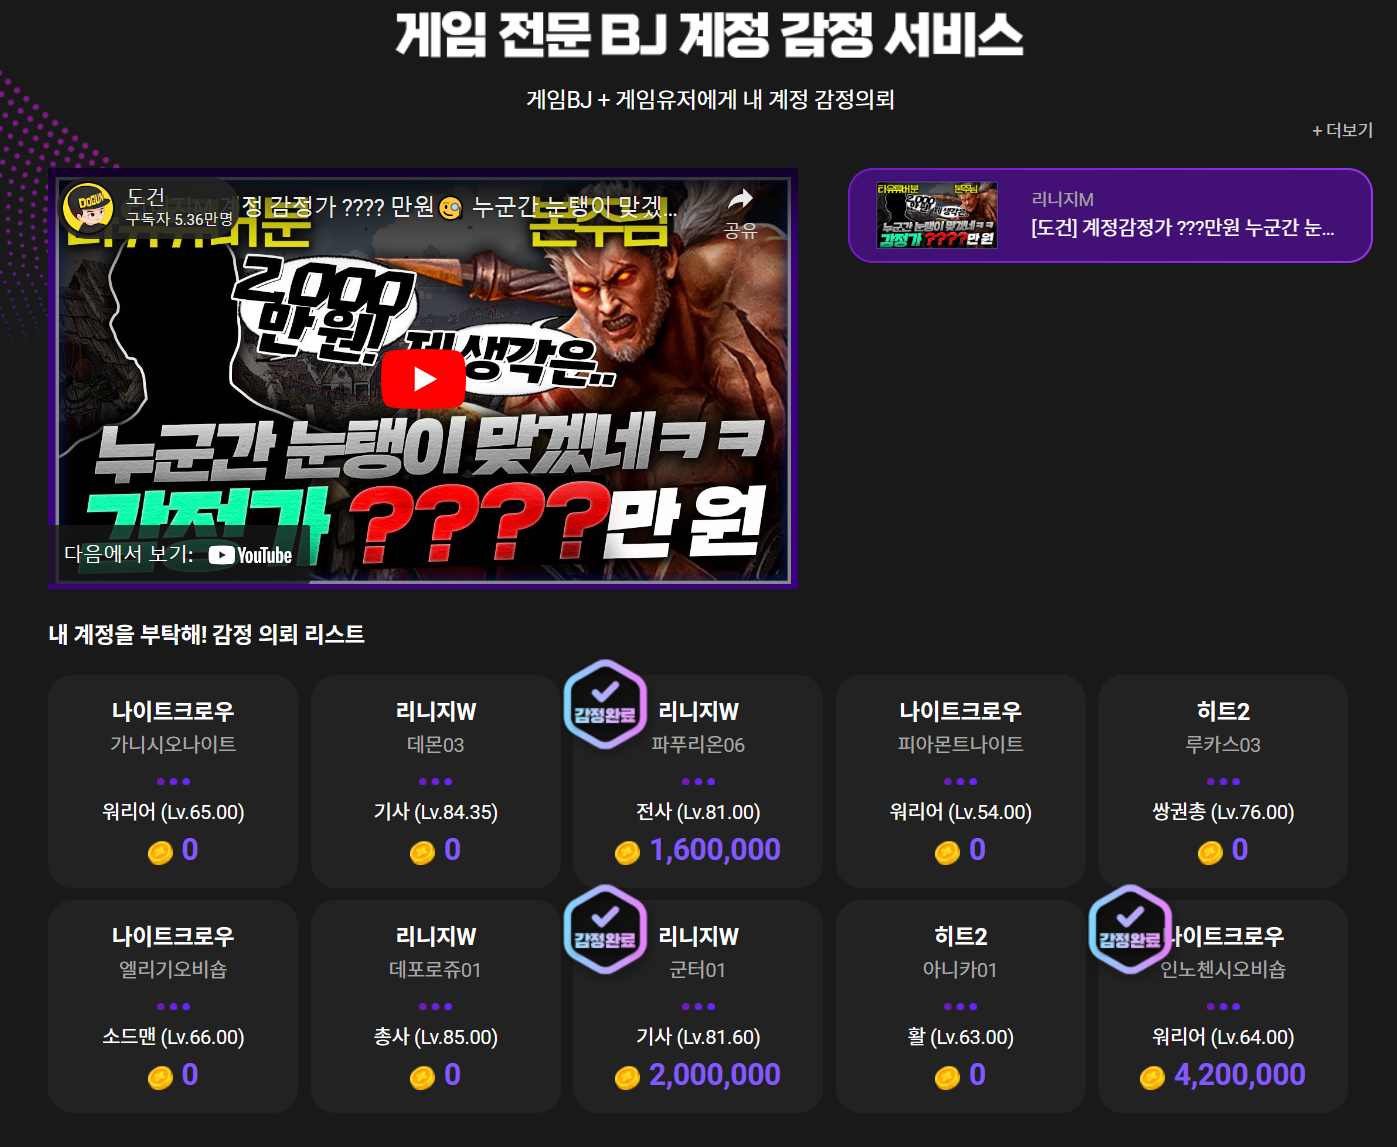Click 총사 (Lv.85.00) text

436,1037
